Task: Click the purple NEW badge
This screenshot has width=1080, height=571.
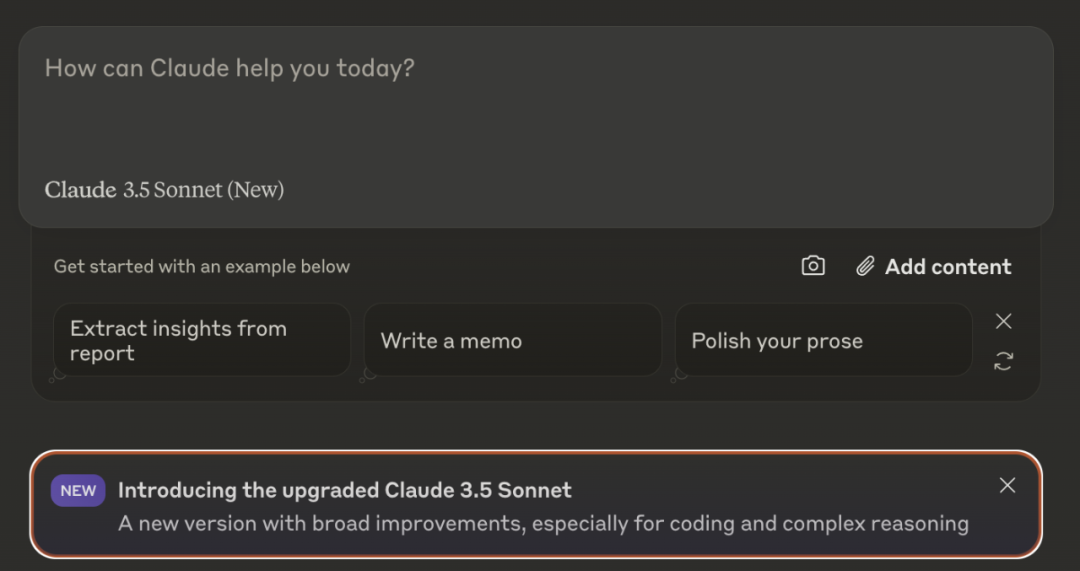Action: click(78, 490)
